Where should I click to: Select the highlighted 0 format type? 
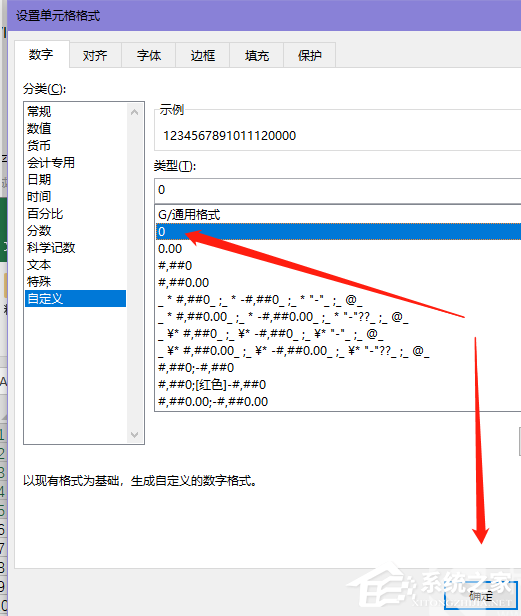(338, 232)
